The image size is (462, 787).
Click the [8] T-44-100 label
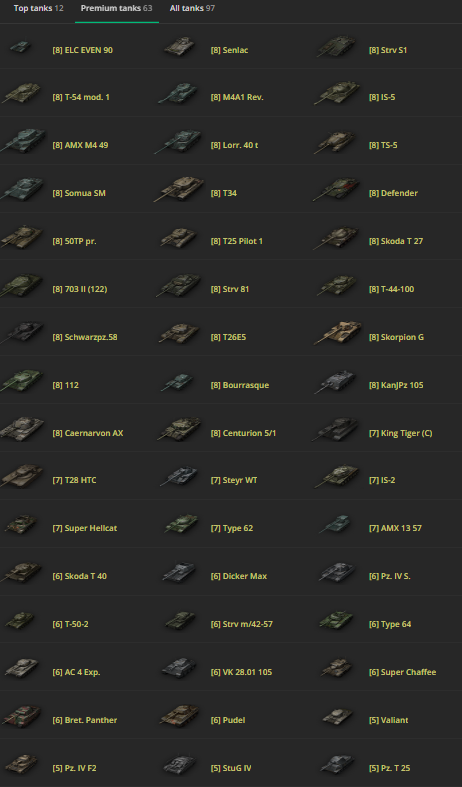coord(391,289)
